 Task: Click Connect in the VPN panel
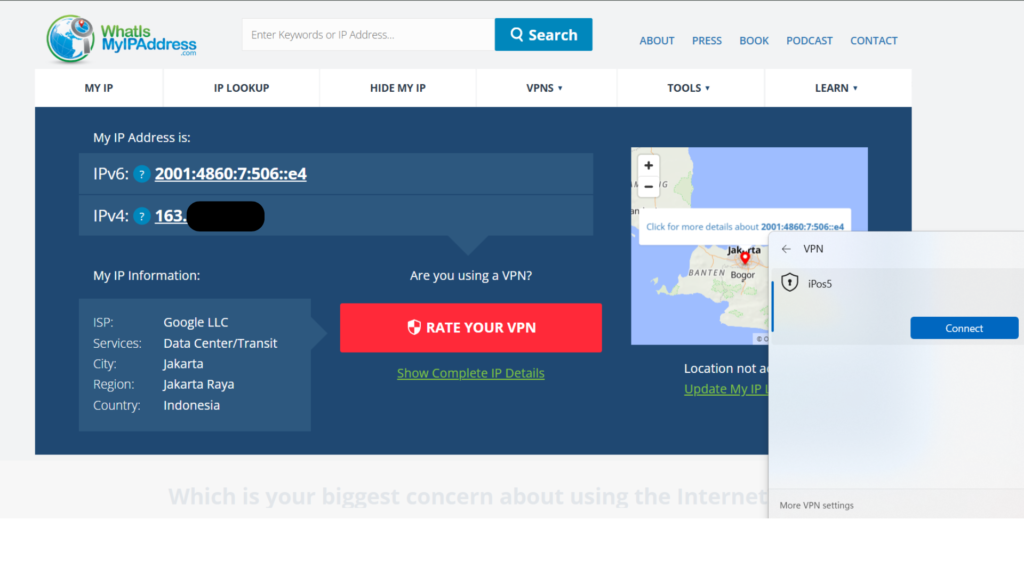click(x=964, y=328)
